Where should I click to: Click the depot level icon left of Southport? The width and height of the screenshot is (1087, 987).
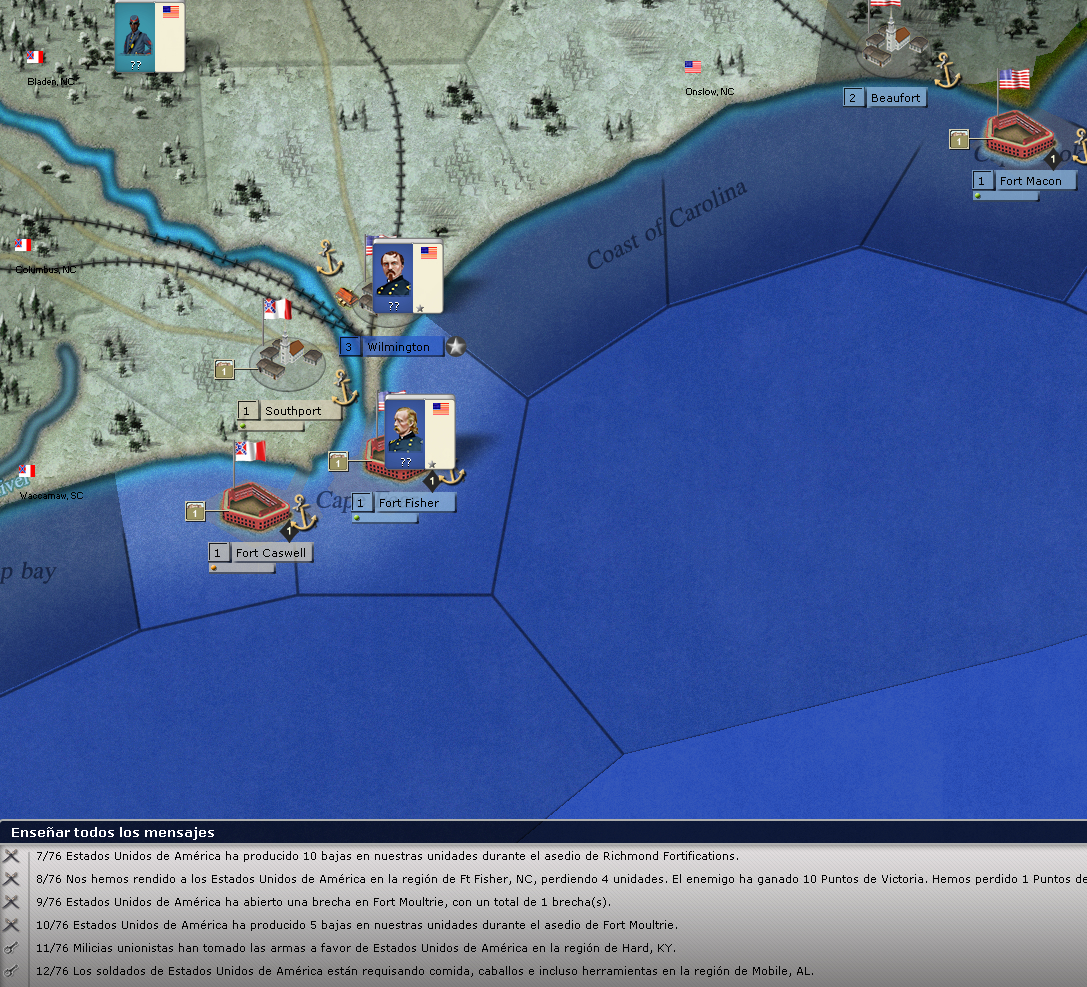(x=224, y=370)
